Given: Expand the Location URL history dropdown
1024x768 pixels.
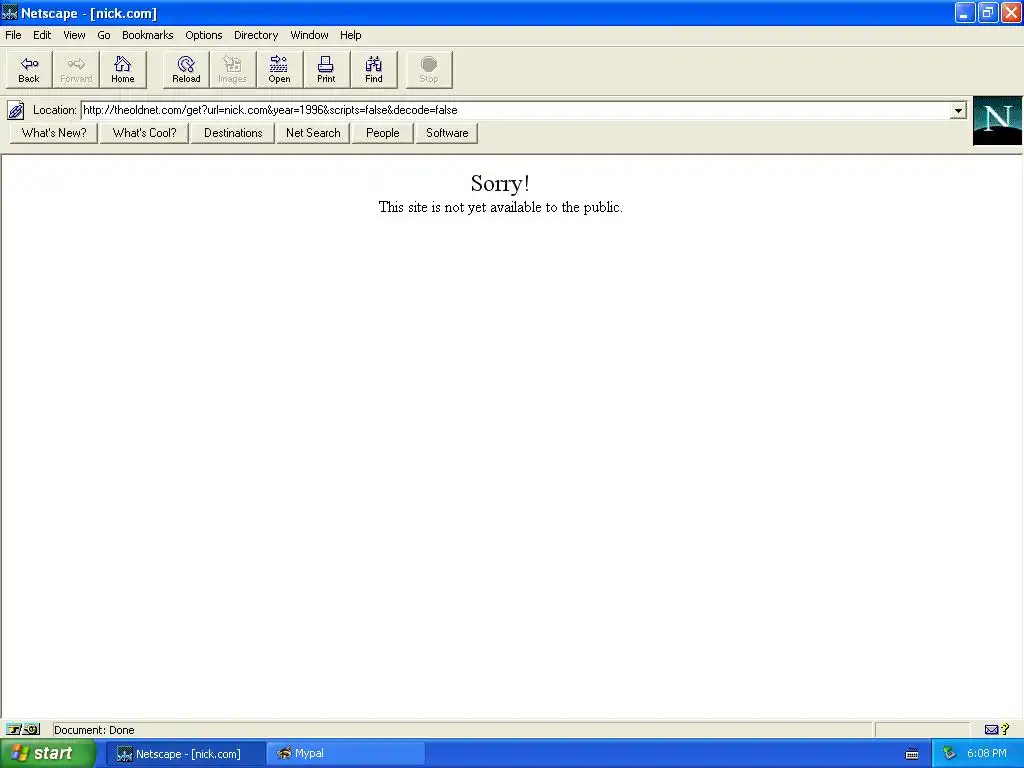Looking at the screenshot, I should click(957, 110).
